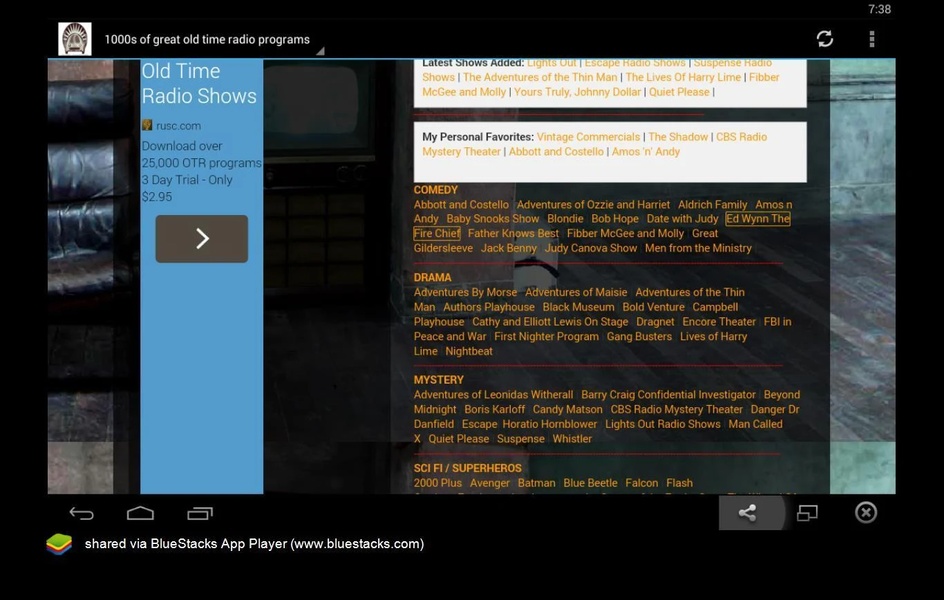Viewport: 944px width, 600px height.
Task: Open the Batman superhero show
Action: click(536, 483)
